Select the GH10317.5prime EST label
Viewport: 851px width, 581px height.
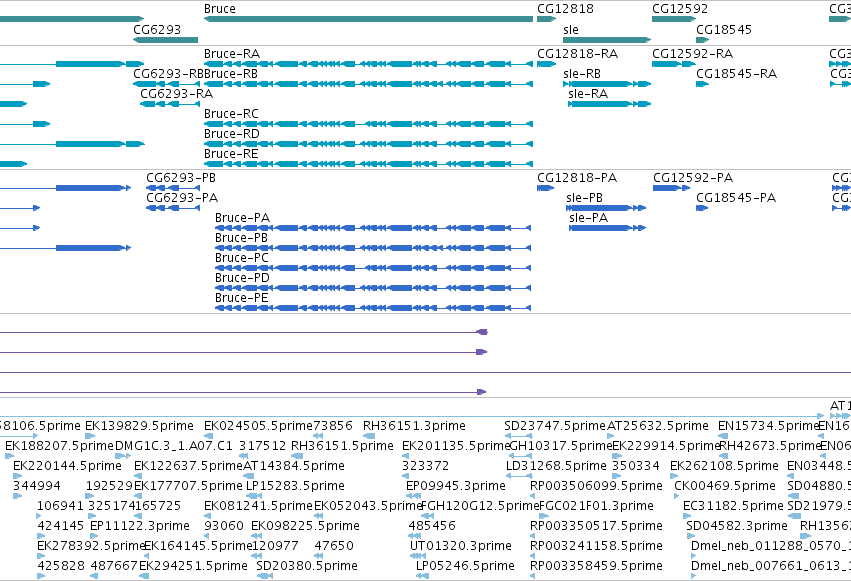point(561,446)
